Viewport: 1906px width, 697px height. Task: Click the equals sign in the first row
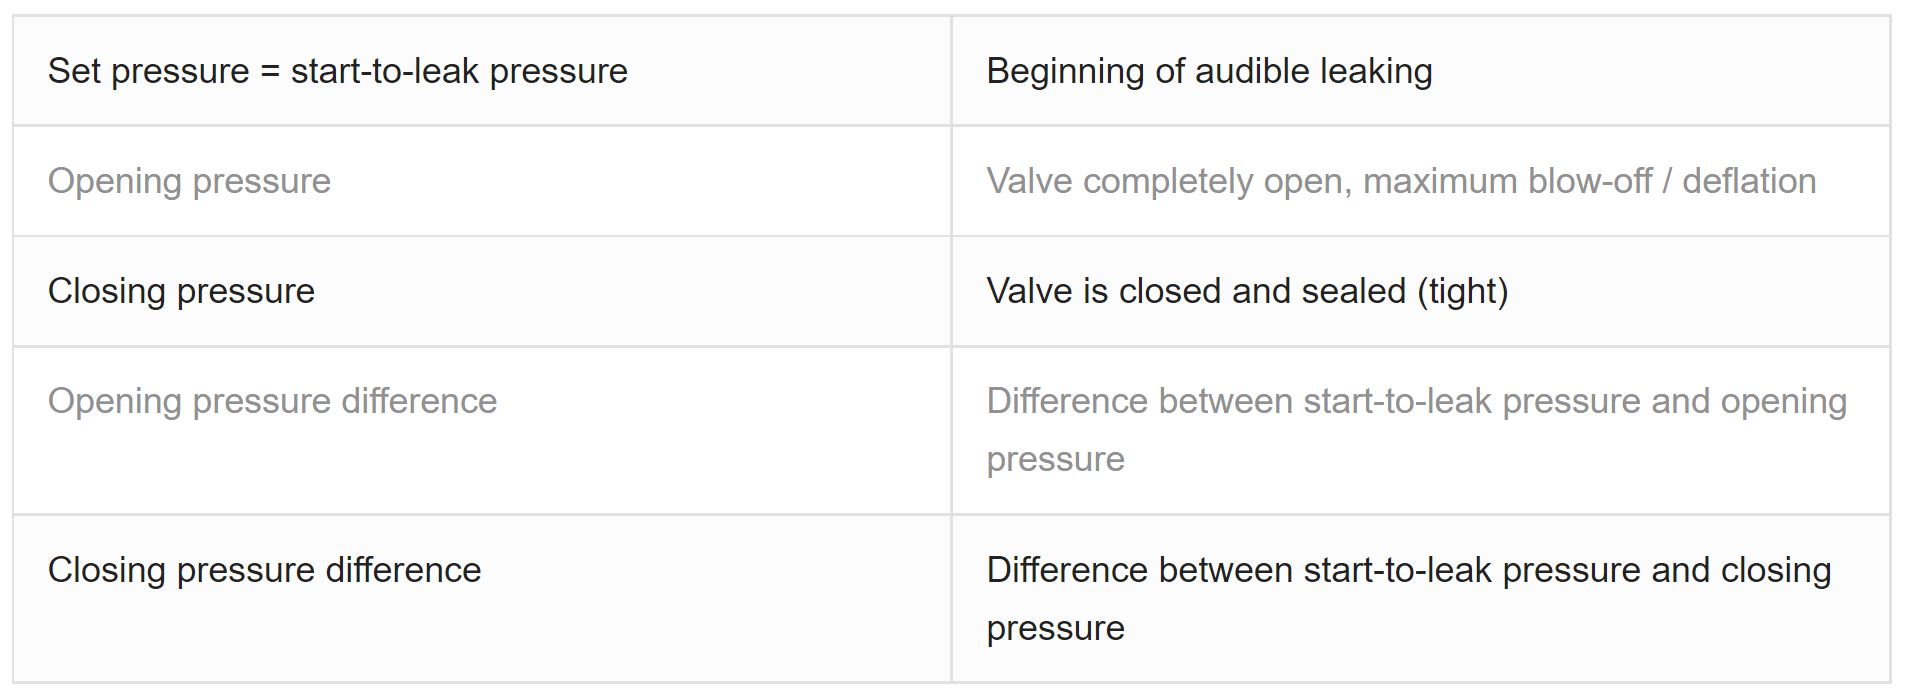270,73
